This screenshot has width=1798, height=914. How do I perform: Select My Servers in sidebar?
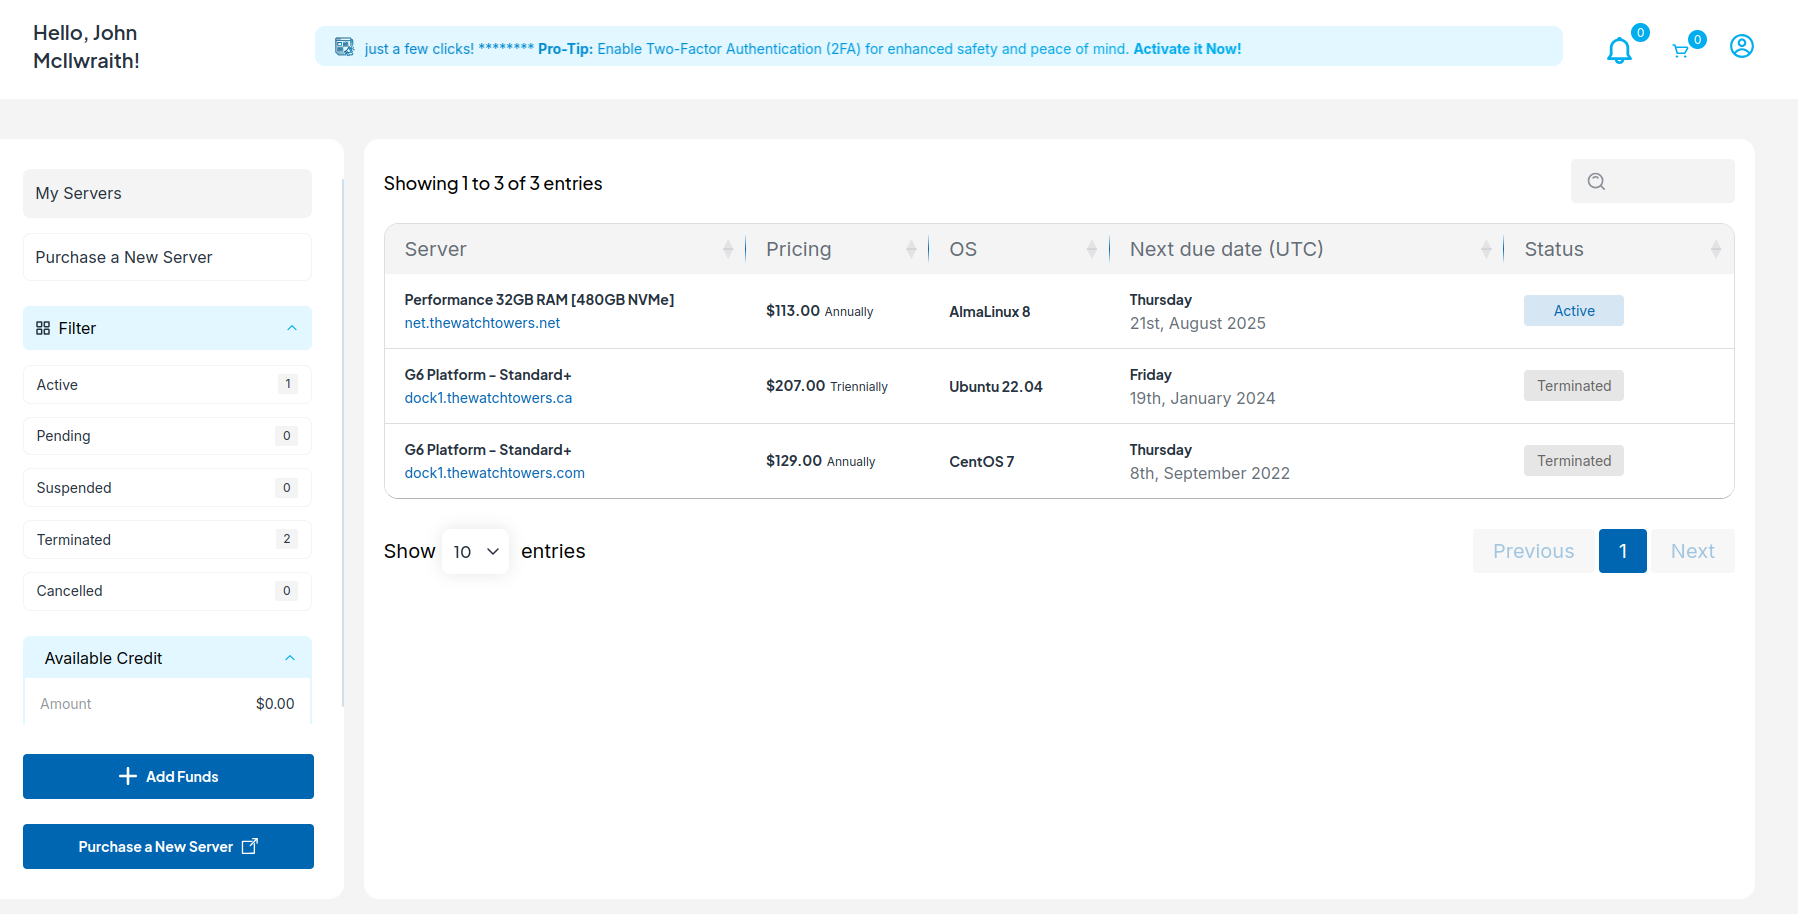167,193
